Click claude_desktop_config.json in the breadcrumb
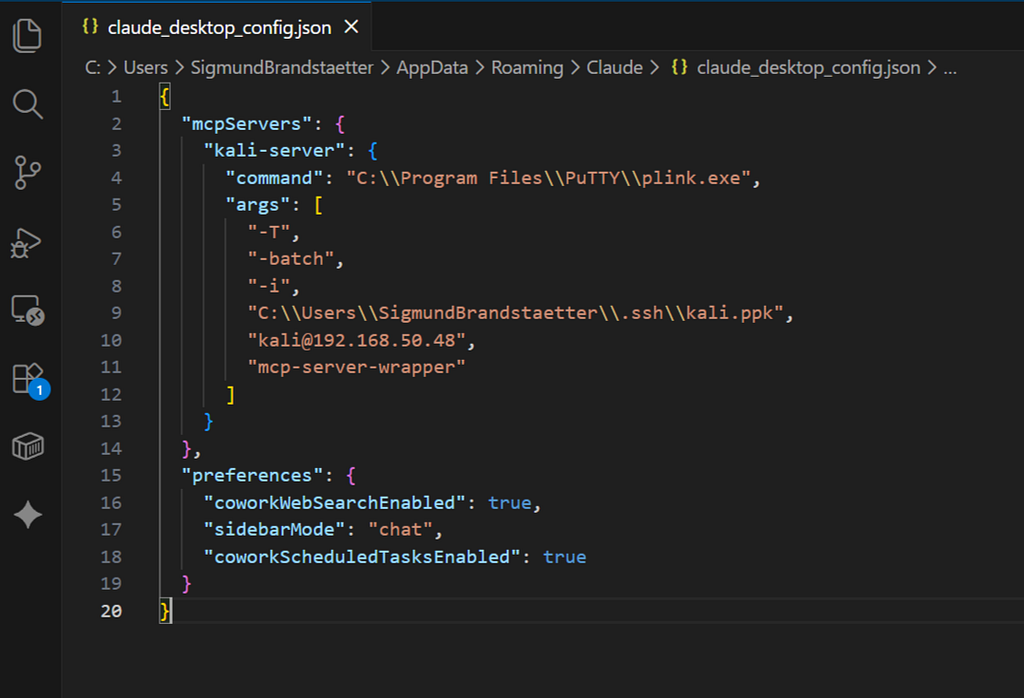1024x698 pixels. (x=808, y=67)
